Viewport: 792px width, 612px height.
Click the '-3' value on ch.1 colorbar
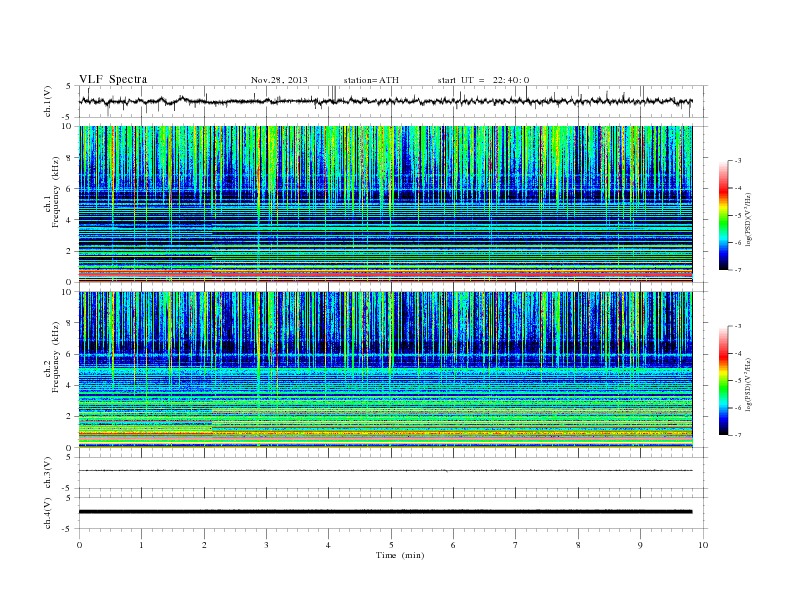click(737, 161)
